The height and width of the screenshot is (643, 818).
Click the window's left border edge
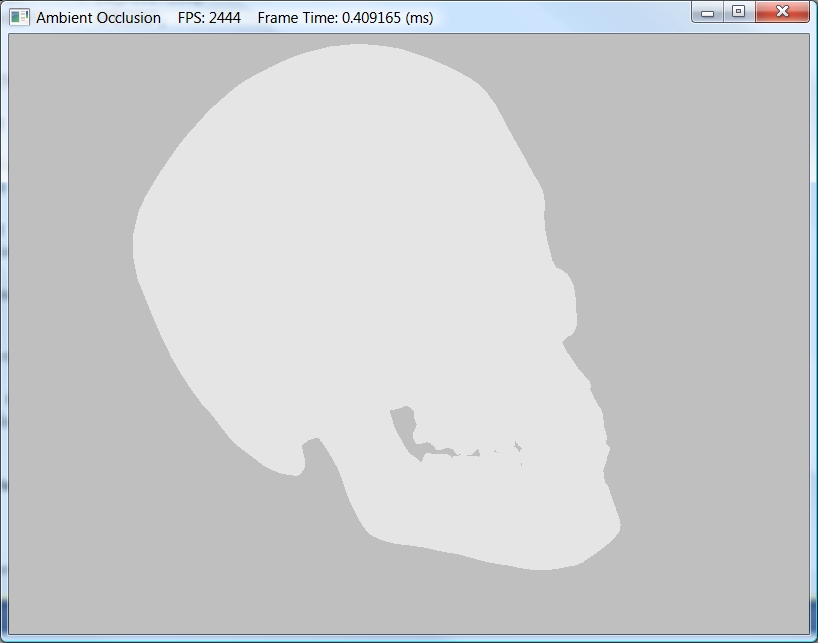[3, 330]
